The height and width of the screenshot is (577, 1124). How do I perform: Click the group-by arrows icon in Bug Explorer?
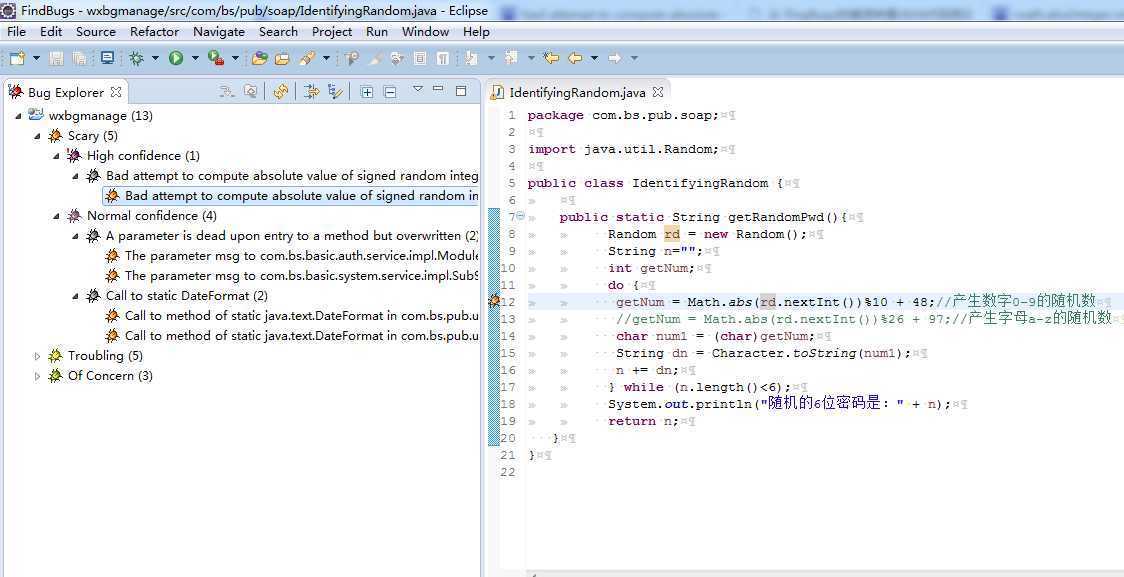coord(311,92)
